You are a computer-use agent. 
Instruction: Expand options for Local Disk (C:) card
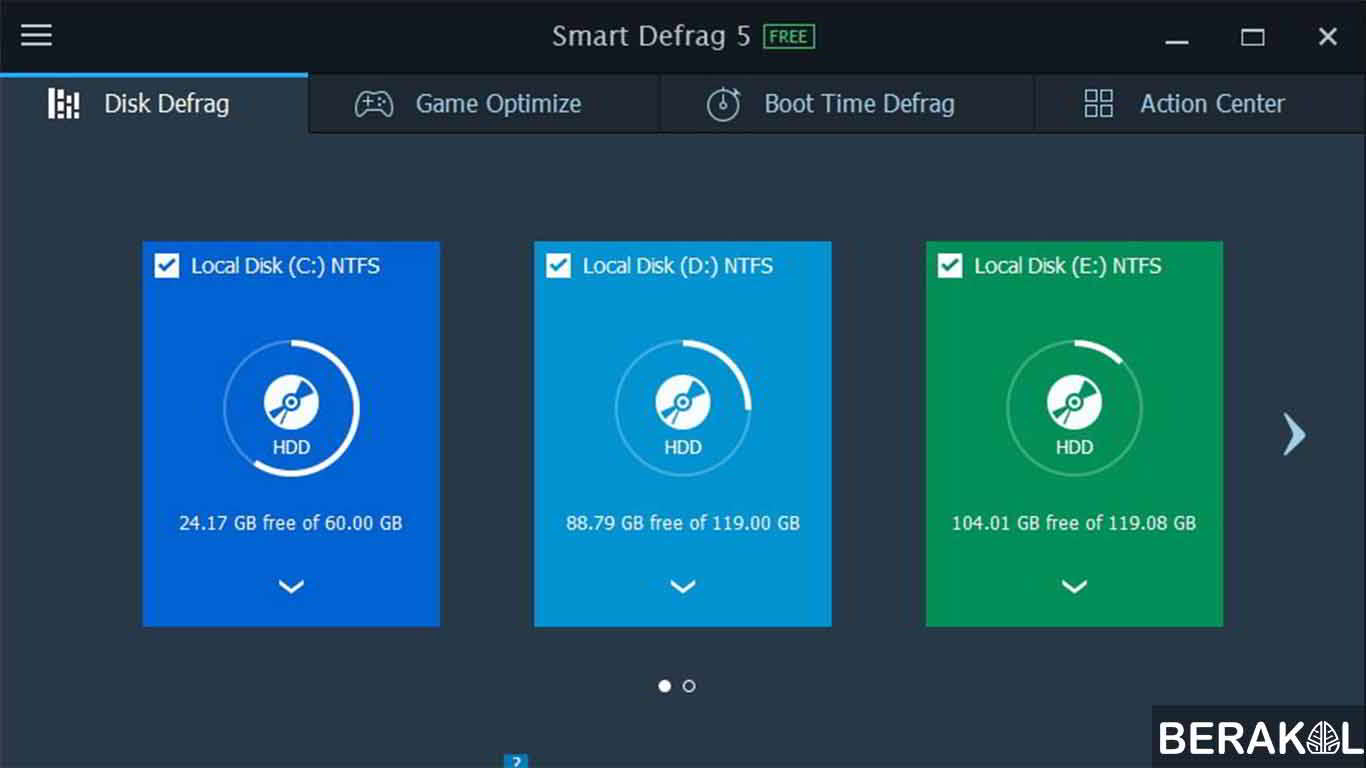[291, 587]
